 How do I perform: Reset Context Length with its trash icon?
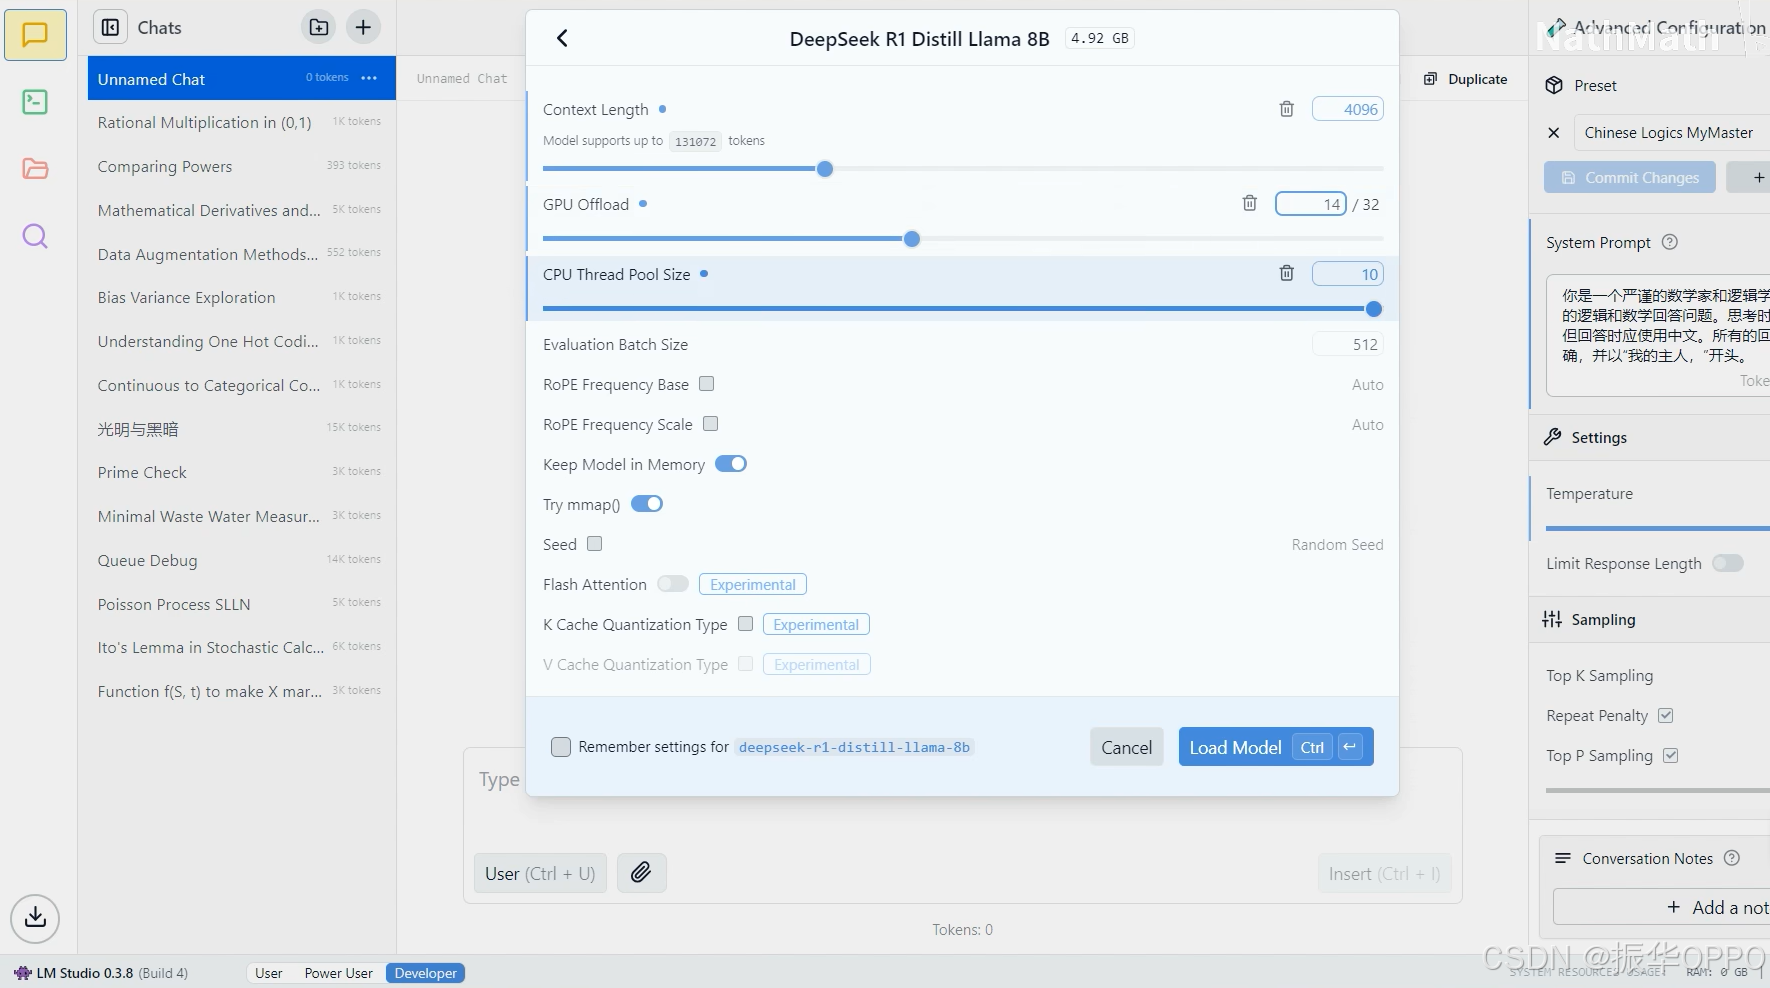pyautogui.click(x=1287, y=109)
